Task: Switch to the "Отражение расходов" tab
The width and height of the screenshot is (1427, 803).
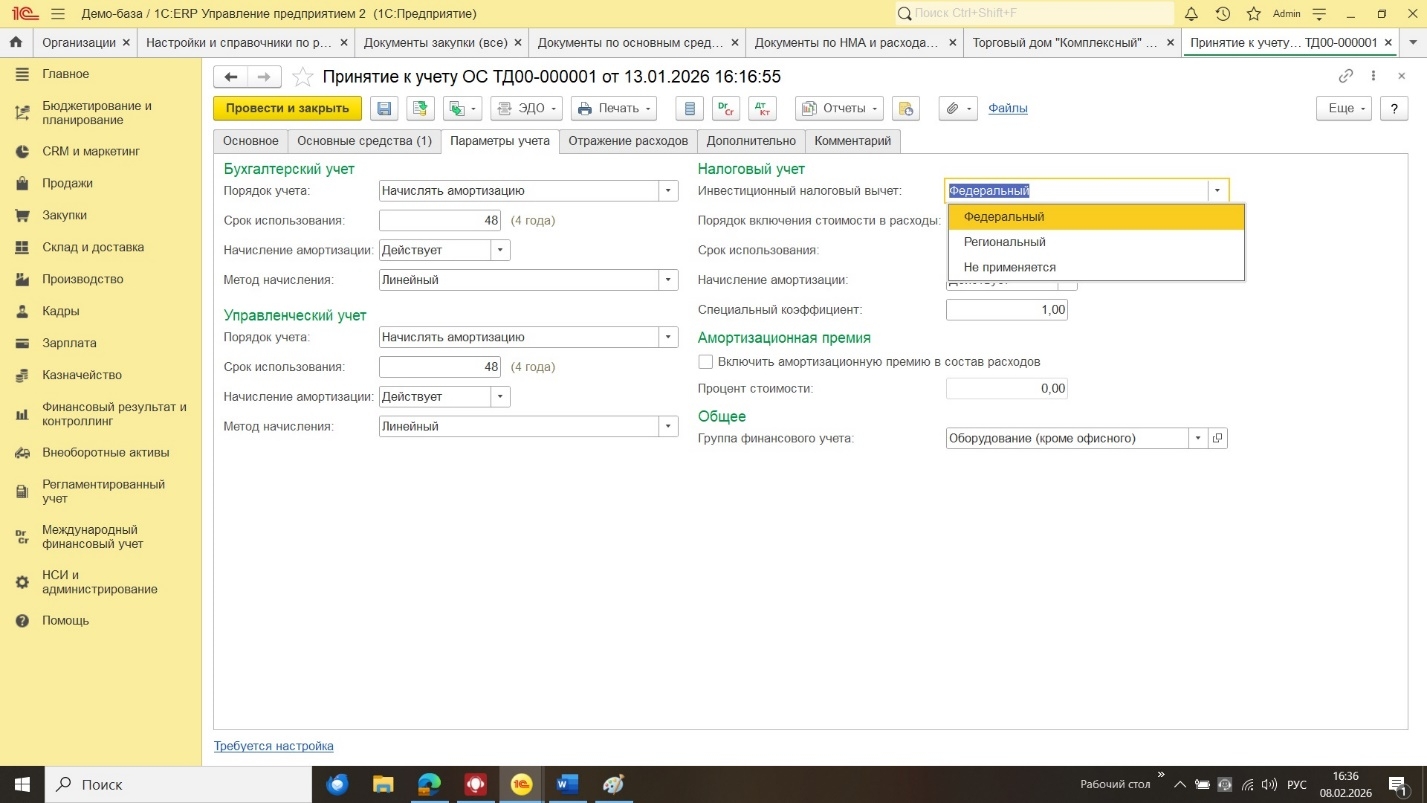Action: (628, 141)
